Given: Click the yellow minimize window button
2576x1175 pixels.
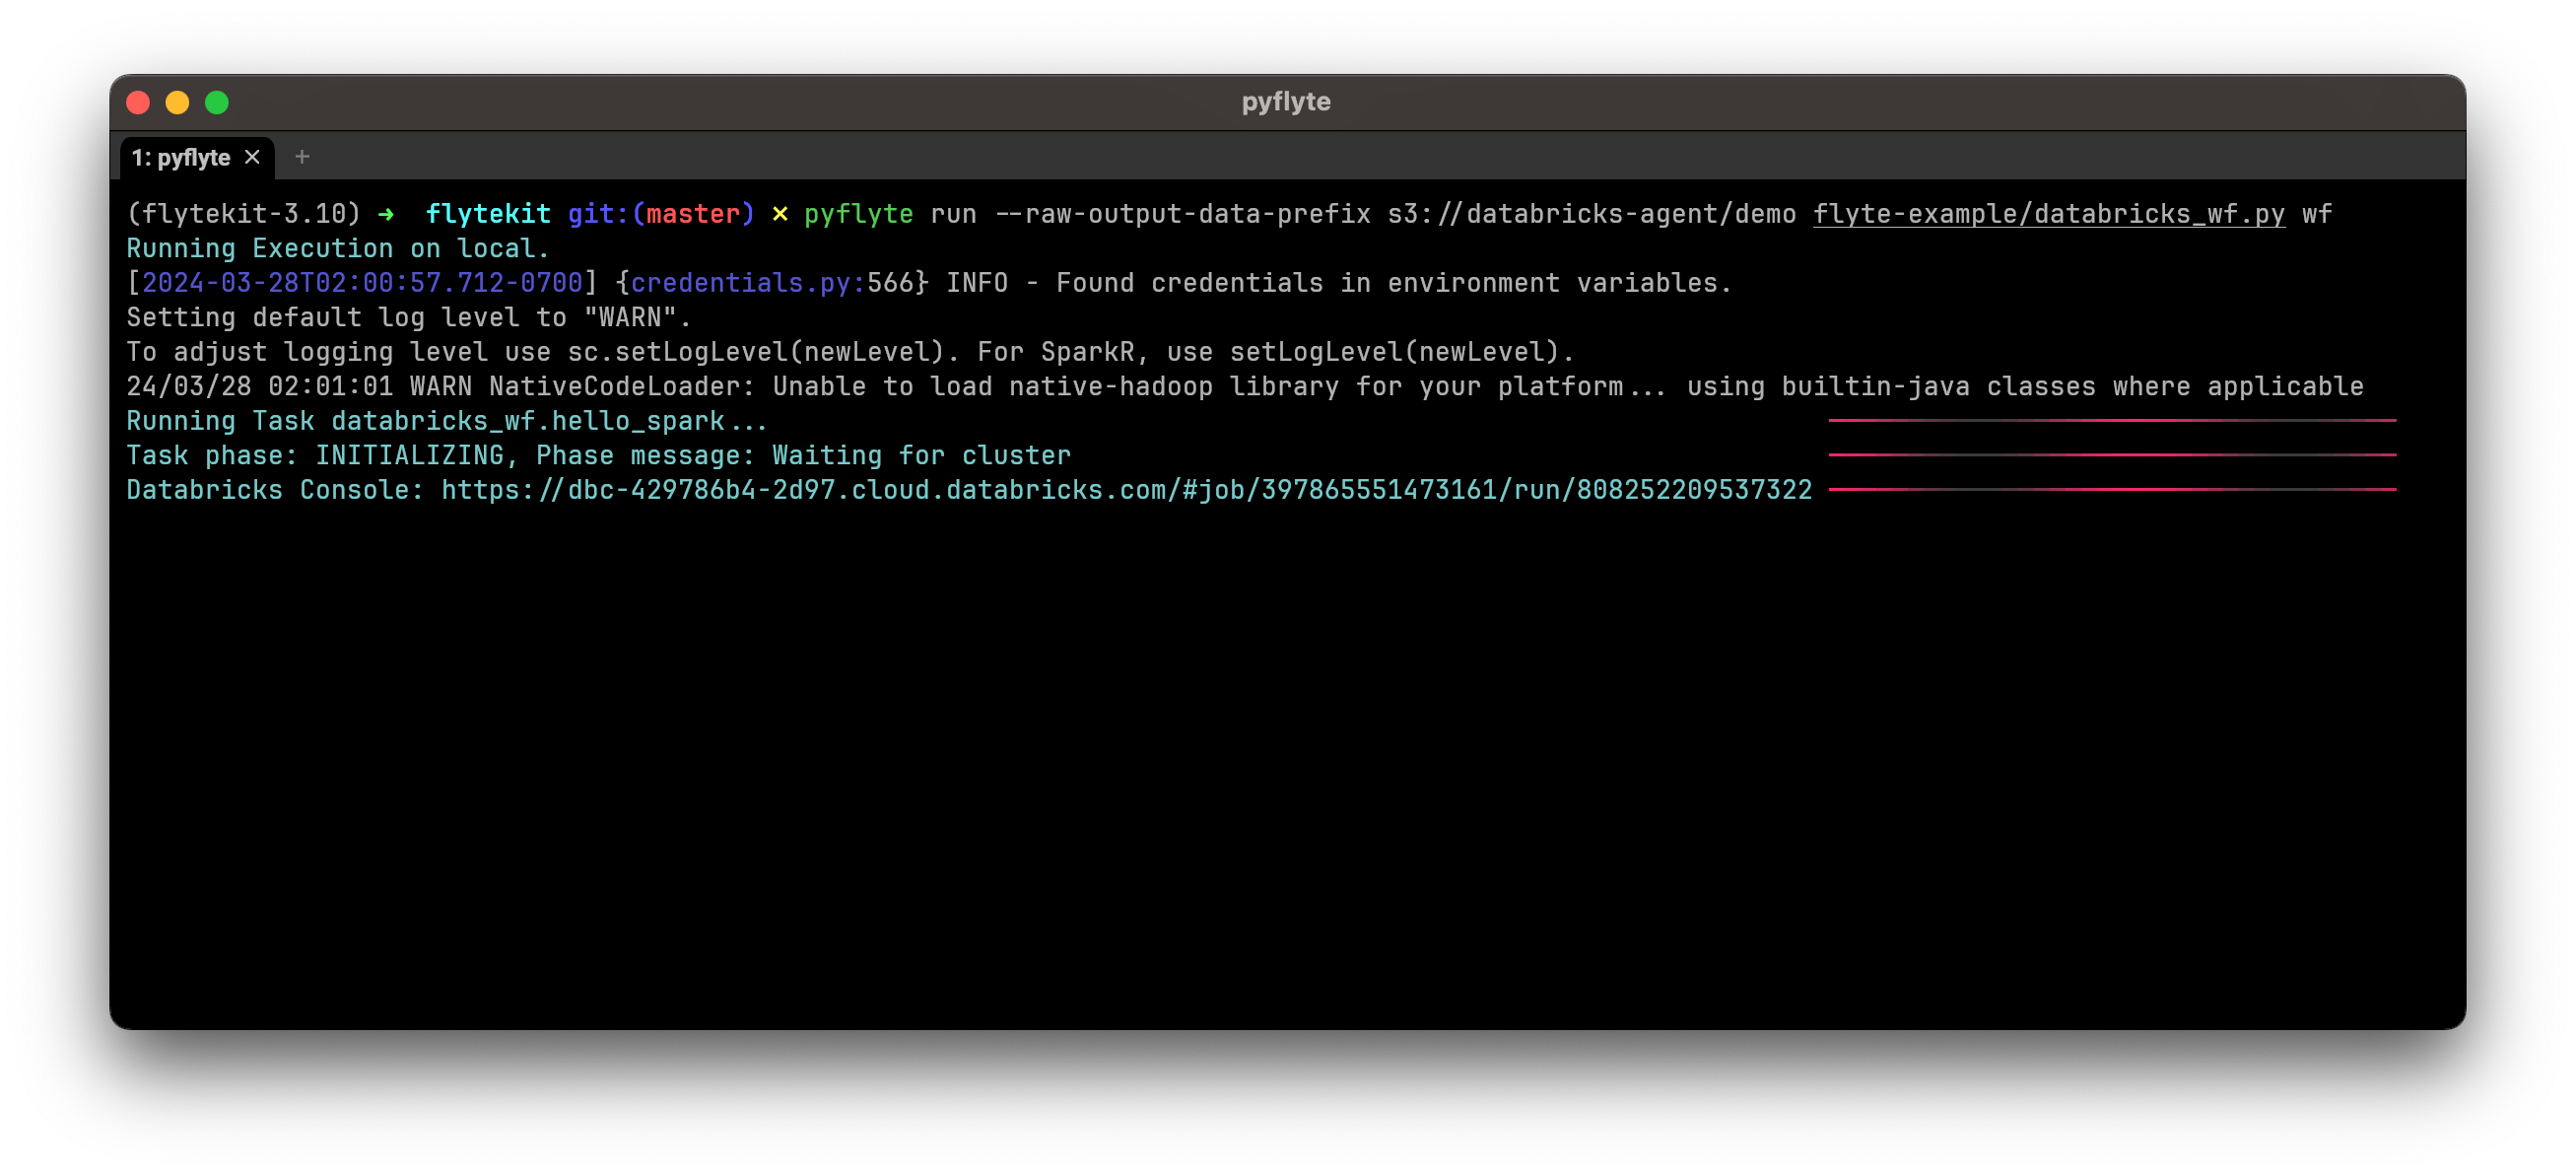Looking at the screenshot, I should [x=177, y=103].
